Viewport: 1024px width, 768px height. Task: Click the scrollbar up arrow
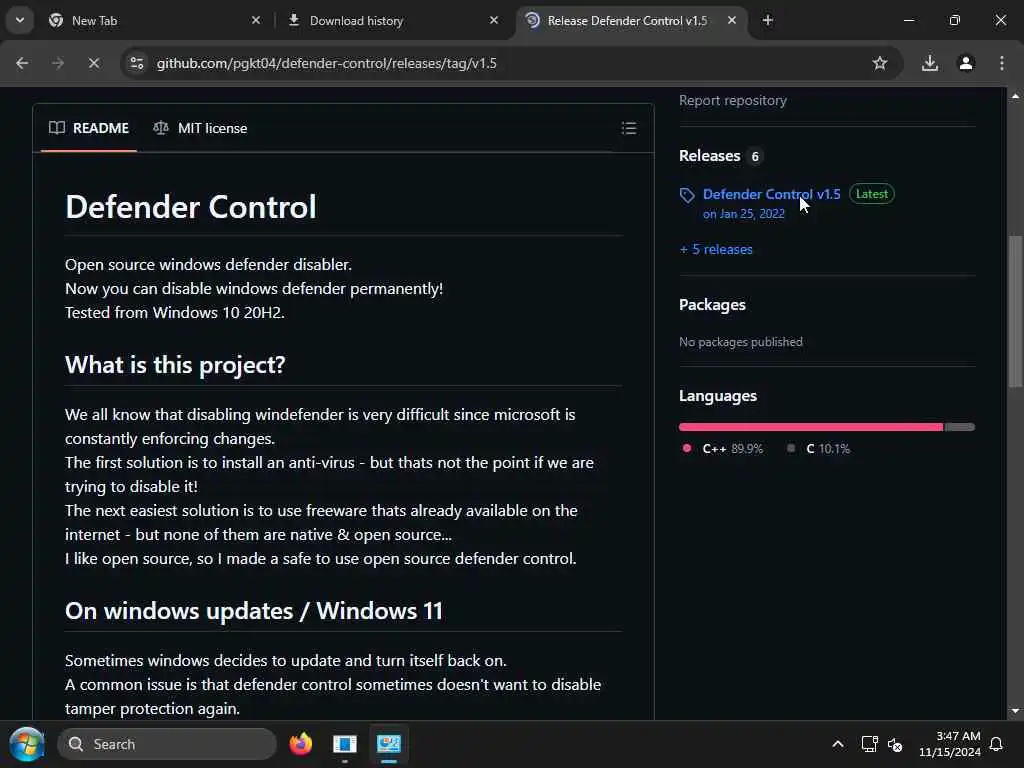click(1015, 96)
